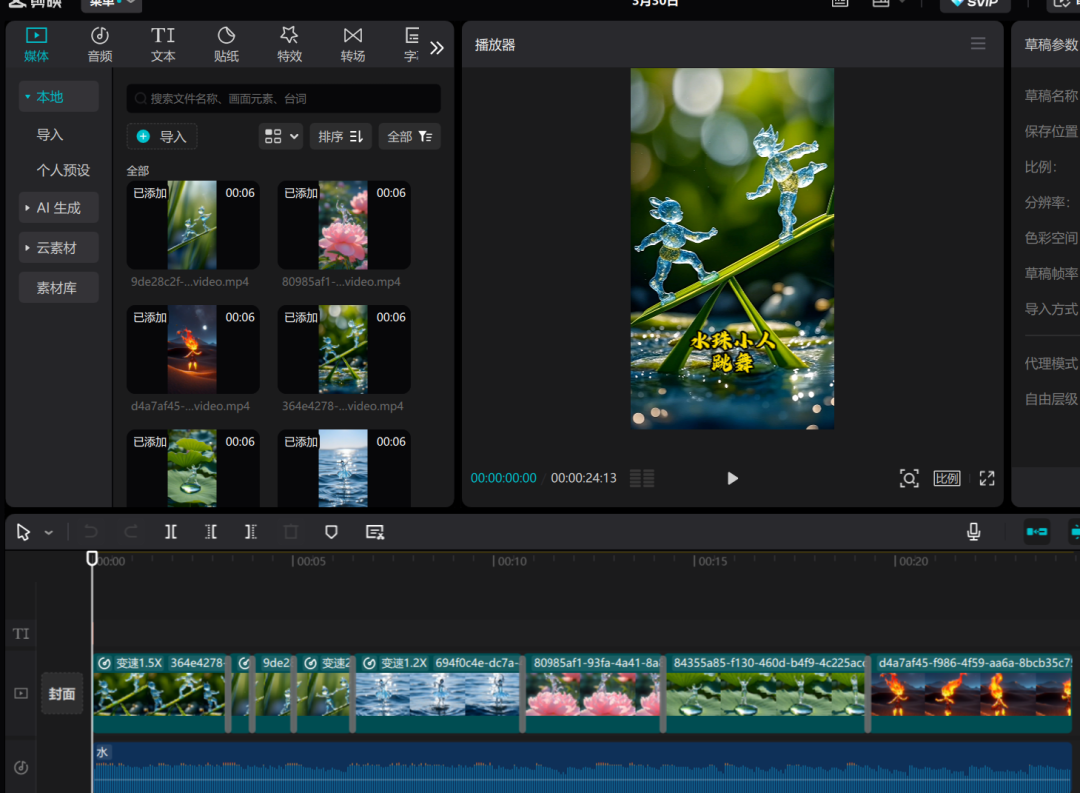Open the 草稿参数 draft parameters tab
1080x793 pixels.
1051,45
